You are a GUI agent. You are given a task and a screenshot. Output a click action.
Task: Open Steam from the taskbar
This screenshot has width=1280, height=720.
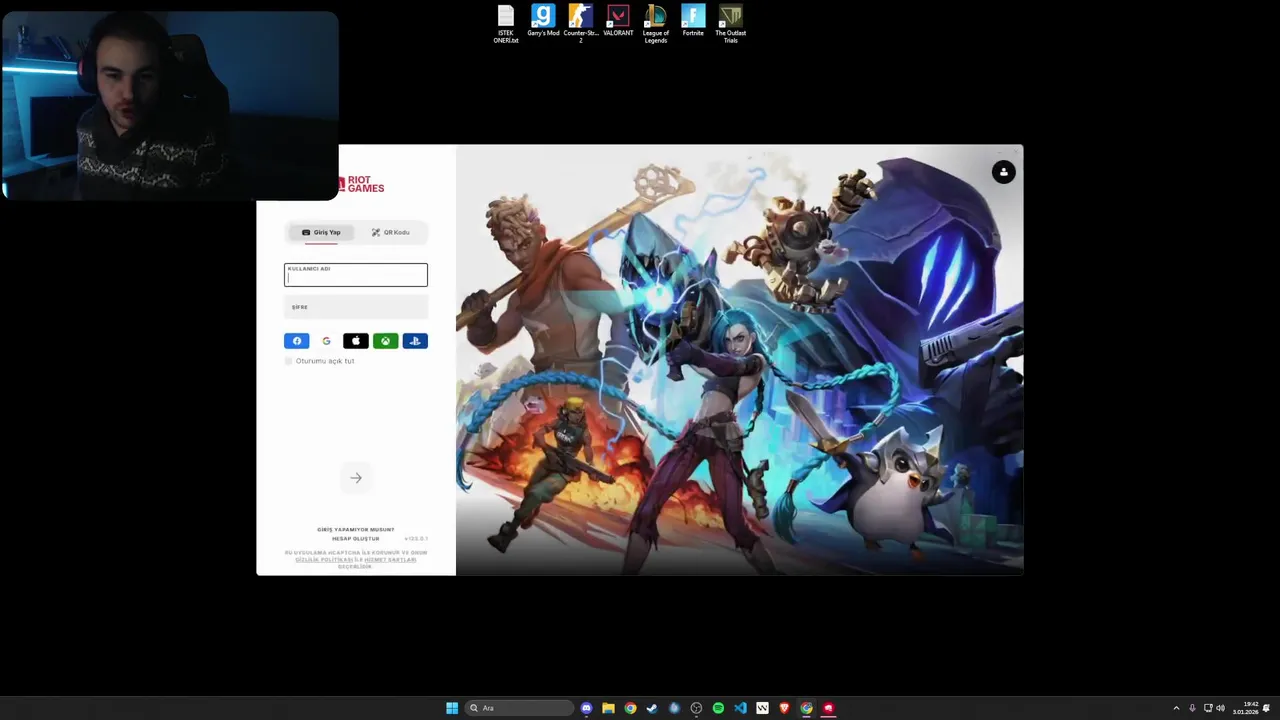[652, 708]
